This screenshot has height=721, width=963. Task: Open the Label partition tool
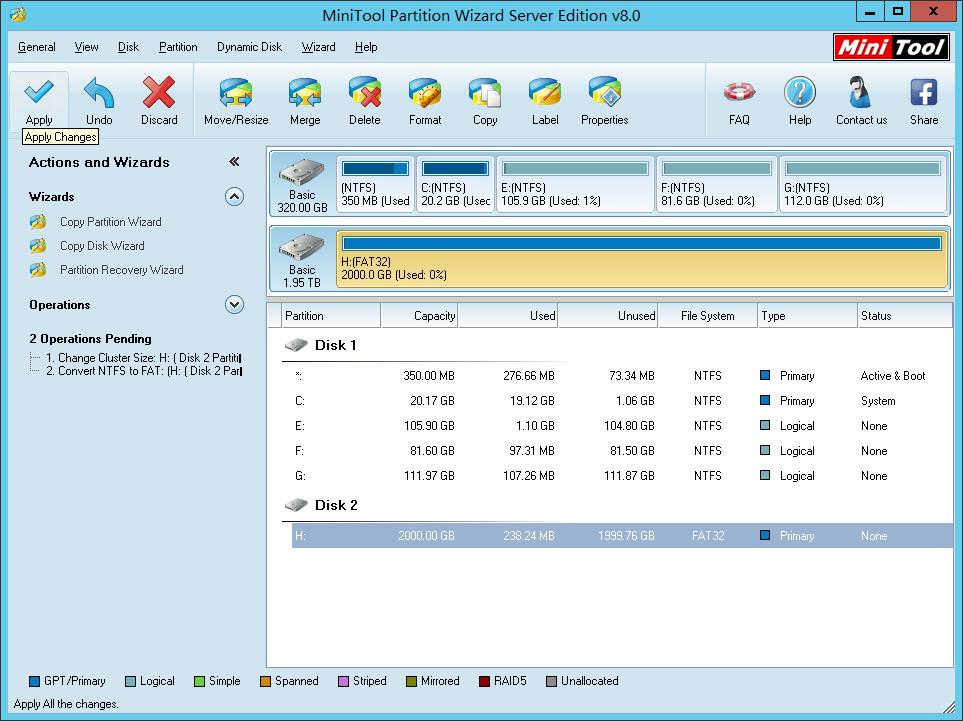(545, 101)
